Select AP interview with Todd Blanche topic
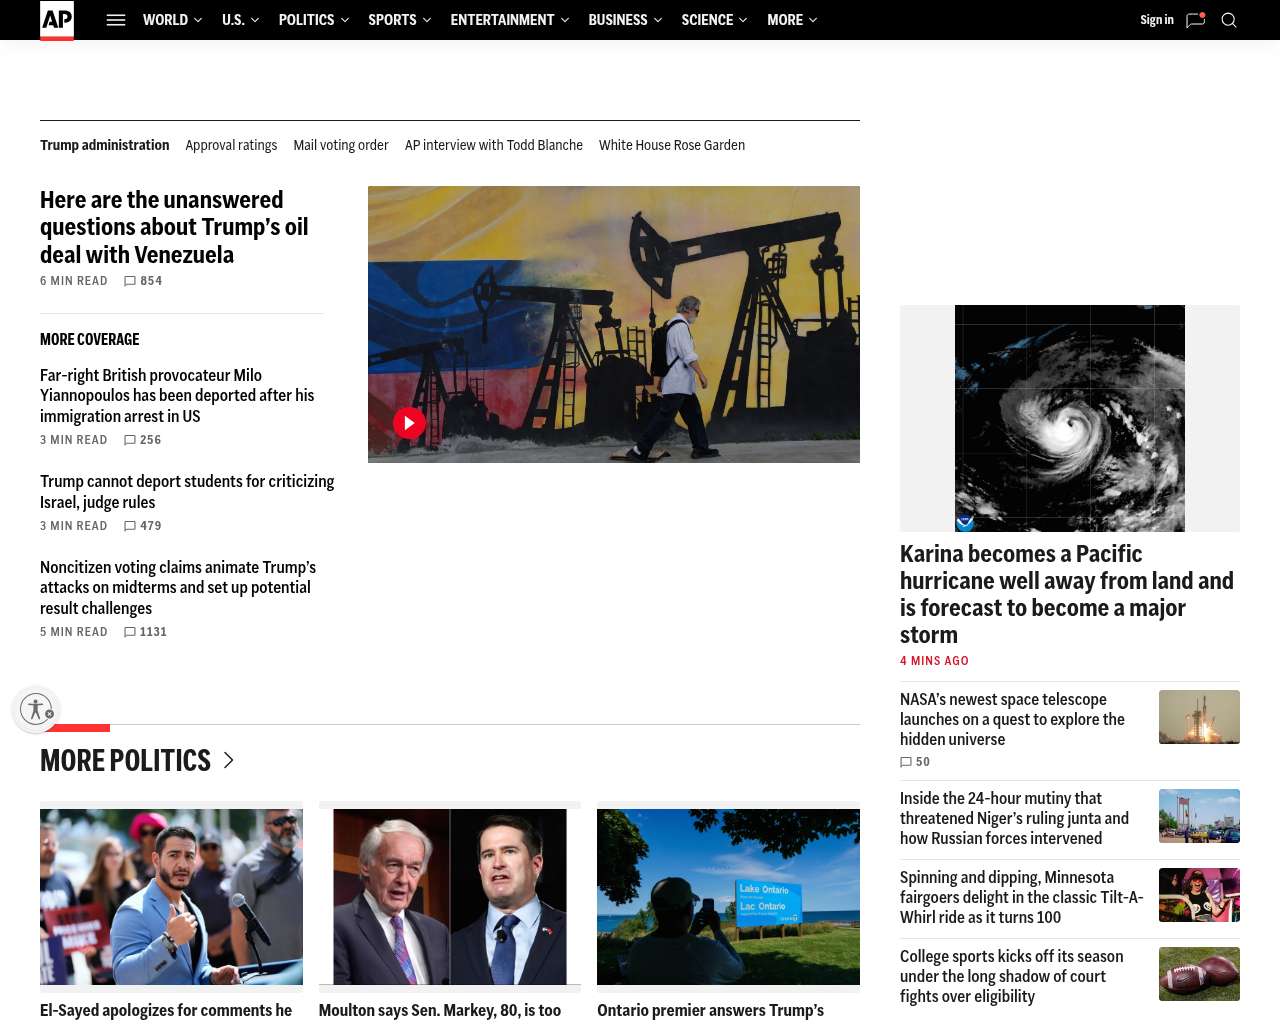This screenshot has width=1280, height=1024. click(494, 145)
